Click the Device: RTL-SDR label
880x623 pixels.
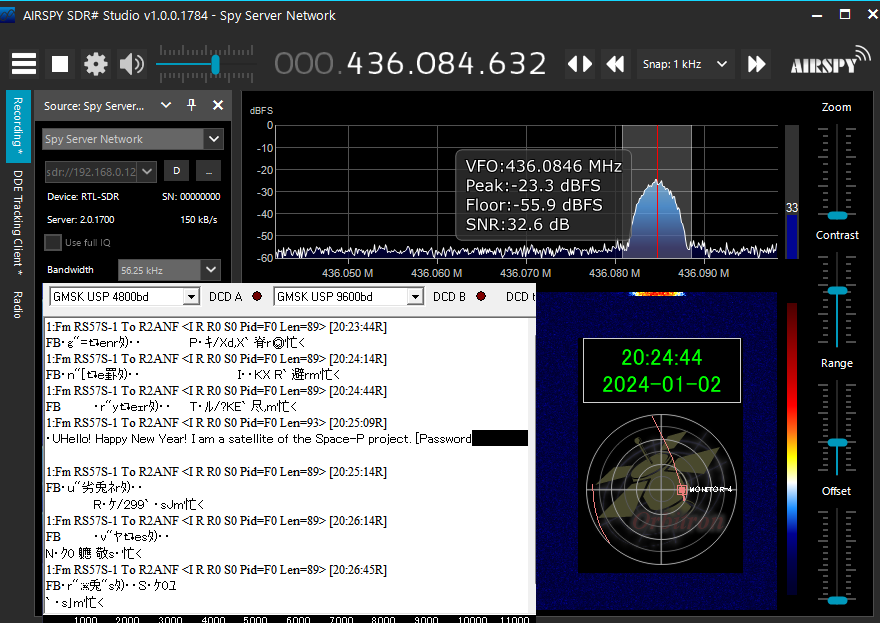[83, 196]
